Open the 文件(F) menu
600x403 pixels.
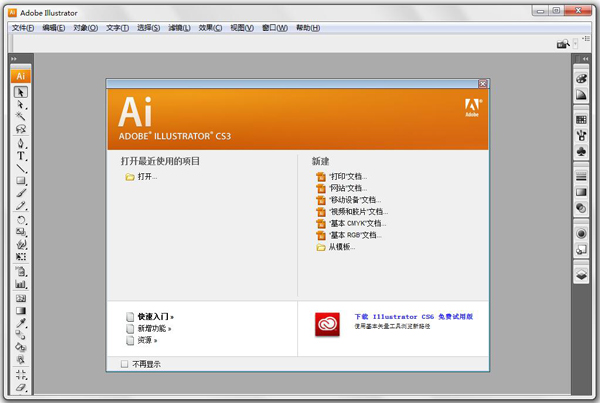pos(23,28)
